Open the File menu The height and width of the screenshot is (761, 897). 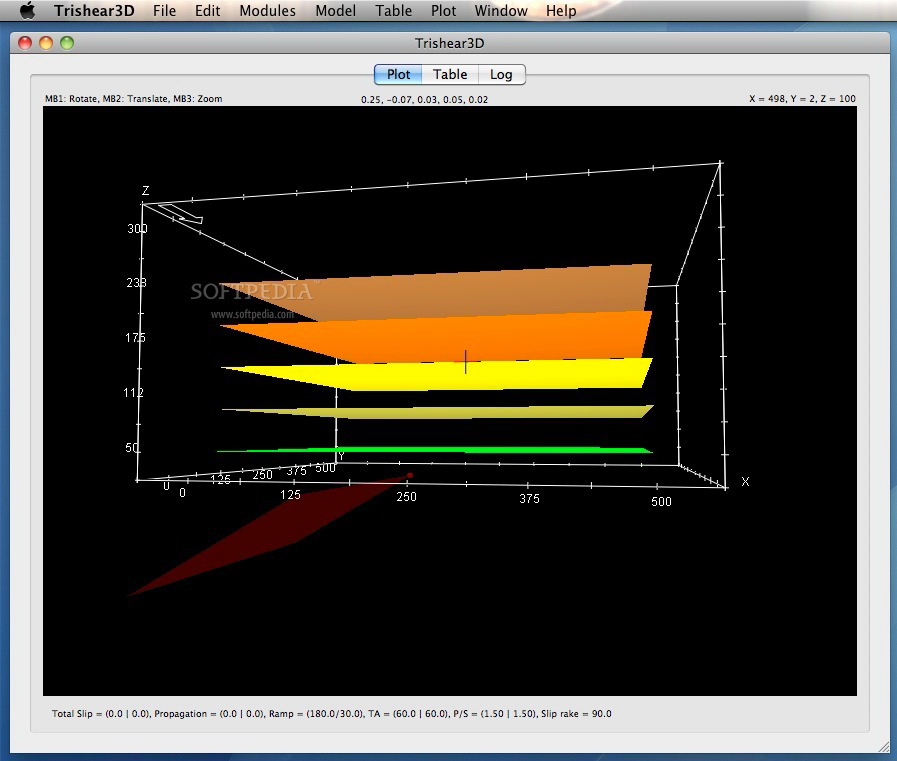tap(164, 11)
